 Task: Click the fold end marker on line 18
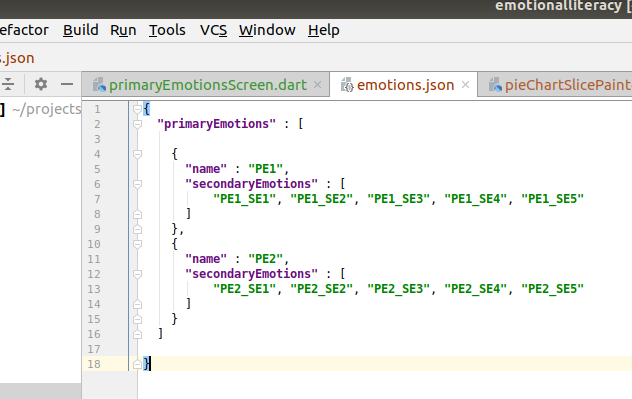click(x=137, y=364)
